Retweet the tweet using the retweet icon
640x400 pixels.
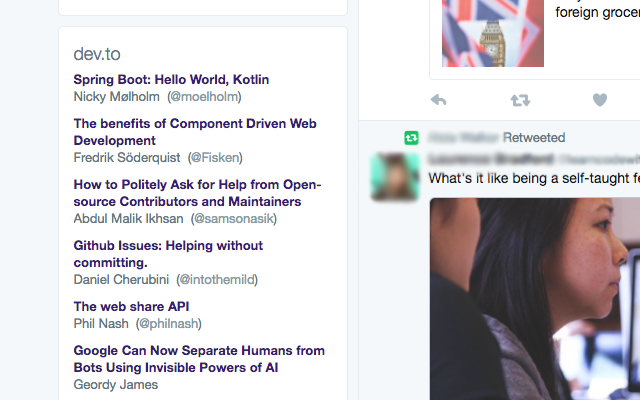click(x=520, y=100)
